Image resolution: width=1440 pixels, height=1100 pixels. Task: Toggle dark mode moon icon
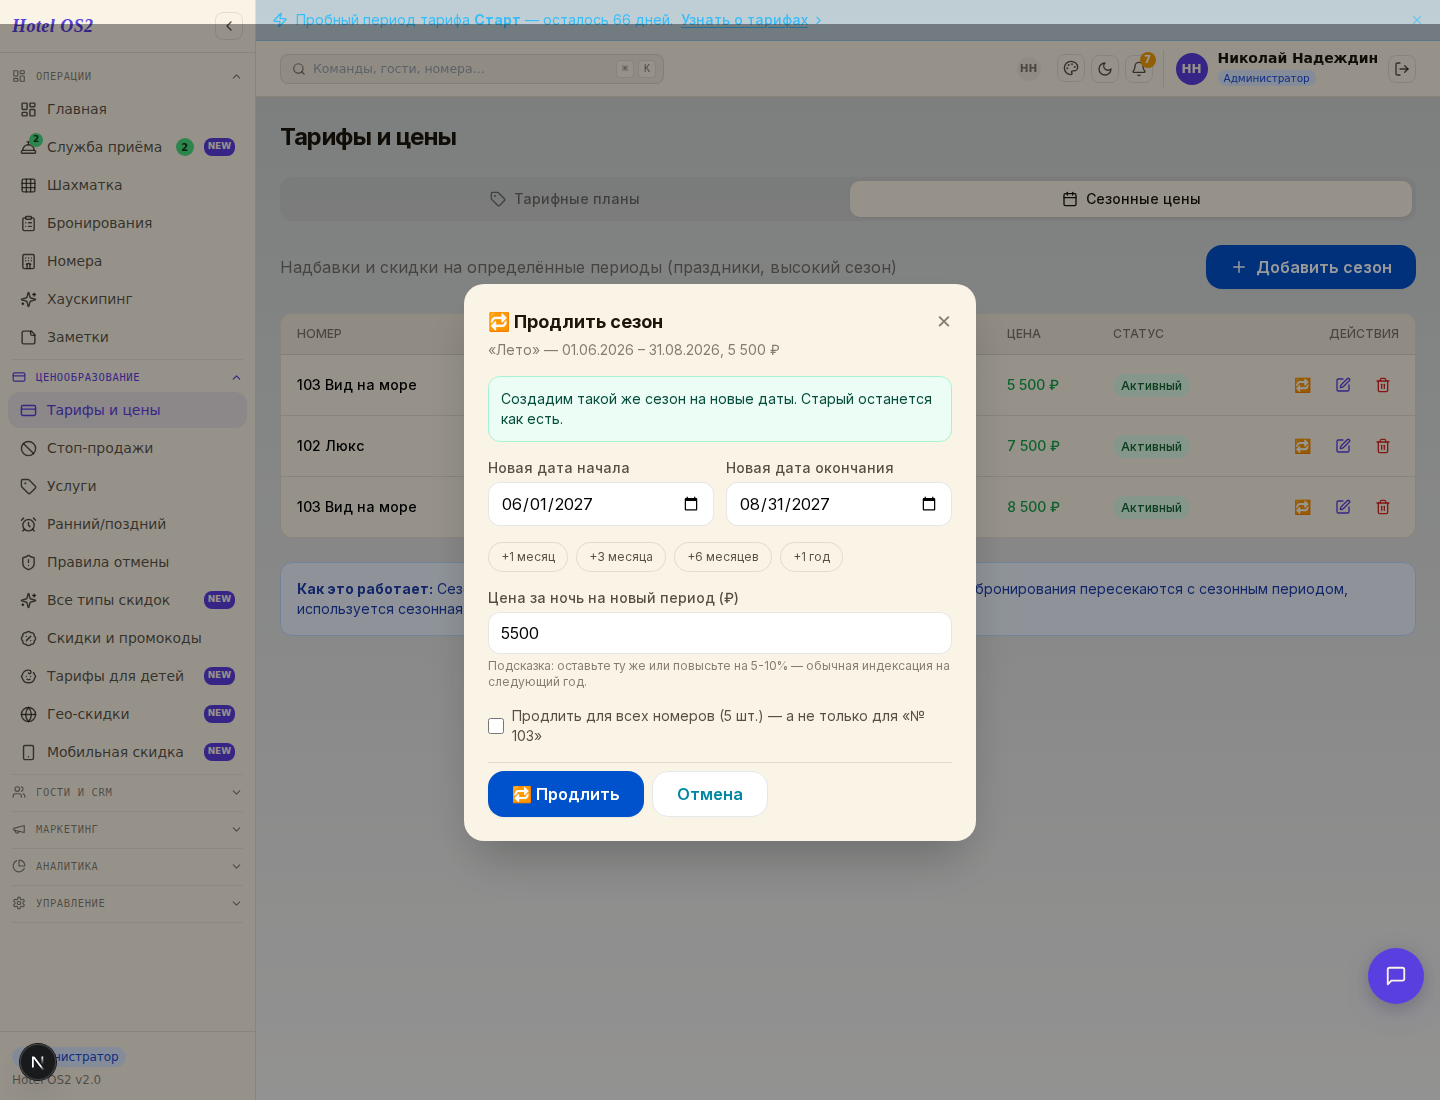(x=1105, y=69)
